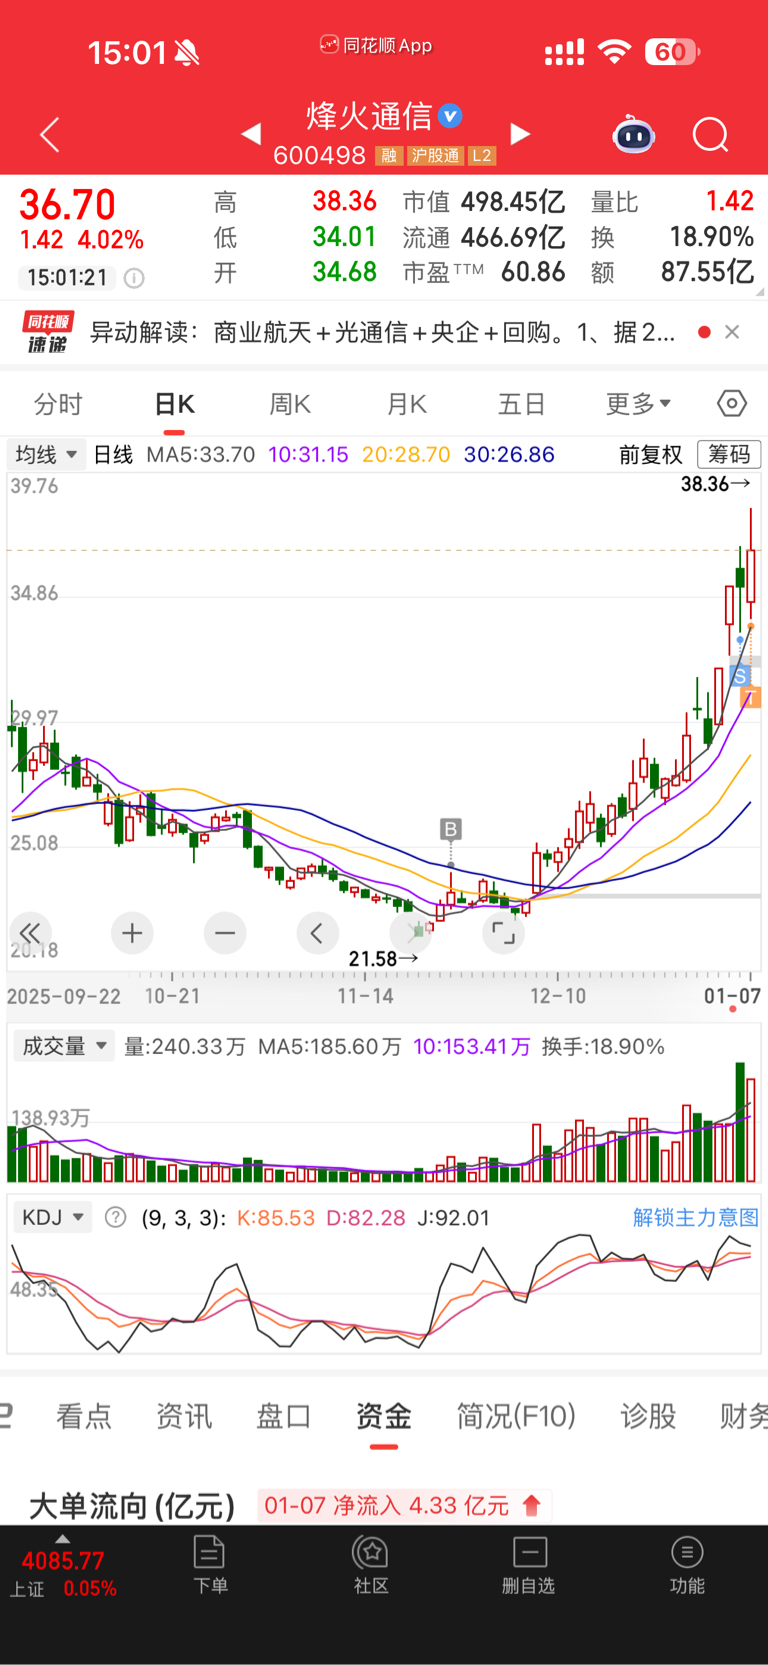Screen dimensions: 768x1665
Task: Open 均线 indicator dropdown
Action: (x=46, y=455)
